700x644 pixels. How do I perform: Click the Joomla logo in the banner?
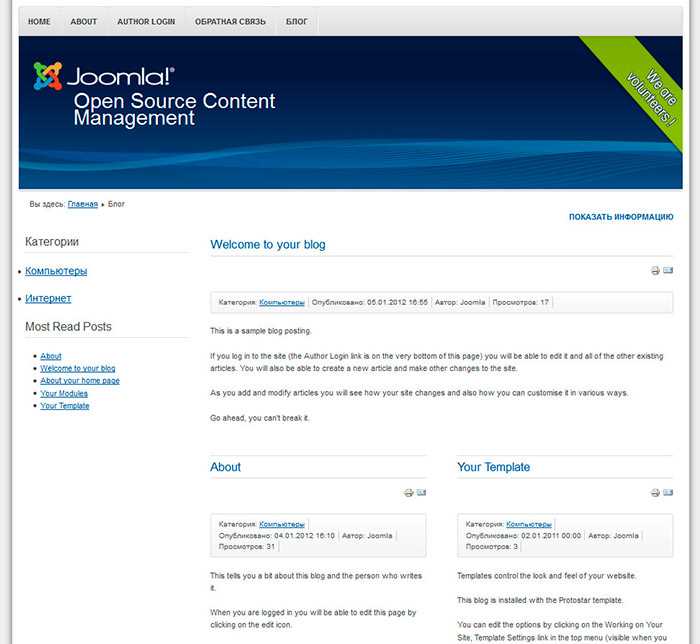click(104, 76)
